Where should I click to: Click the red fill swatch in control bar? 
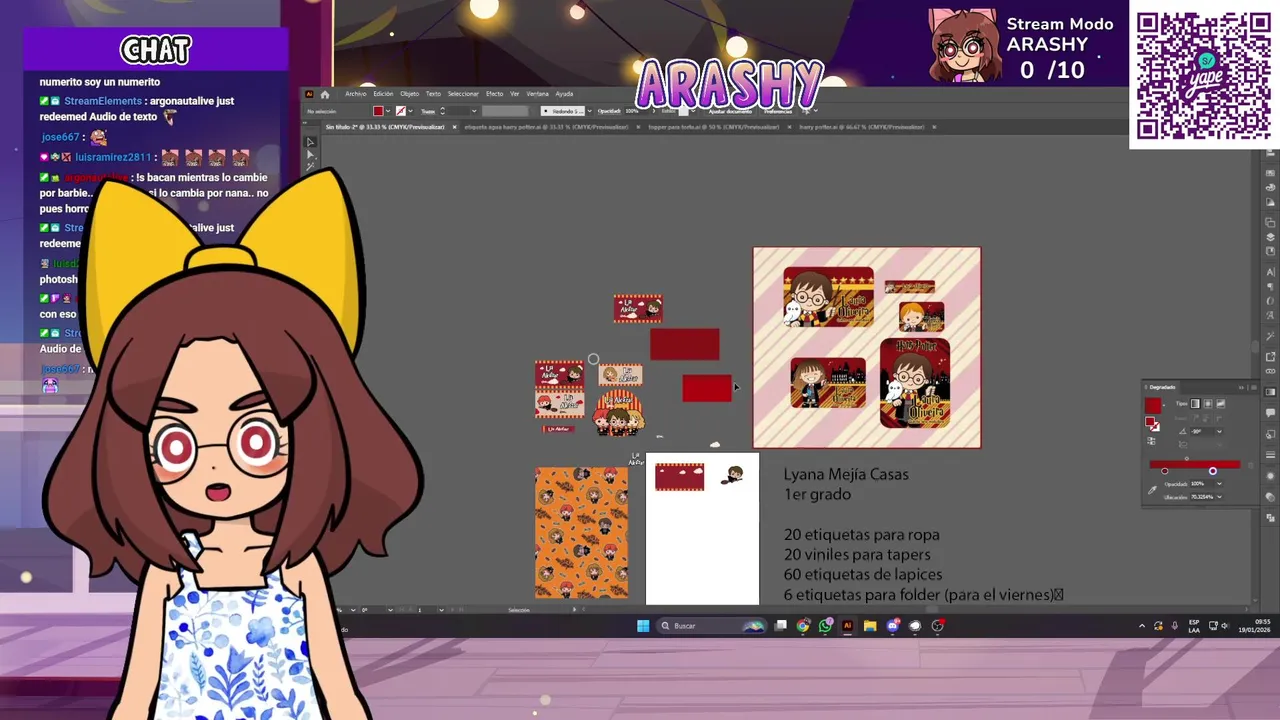[x=378, y=111]
